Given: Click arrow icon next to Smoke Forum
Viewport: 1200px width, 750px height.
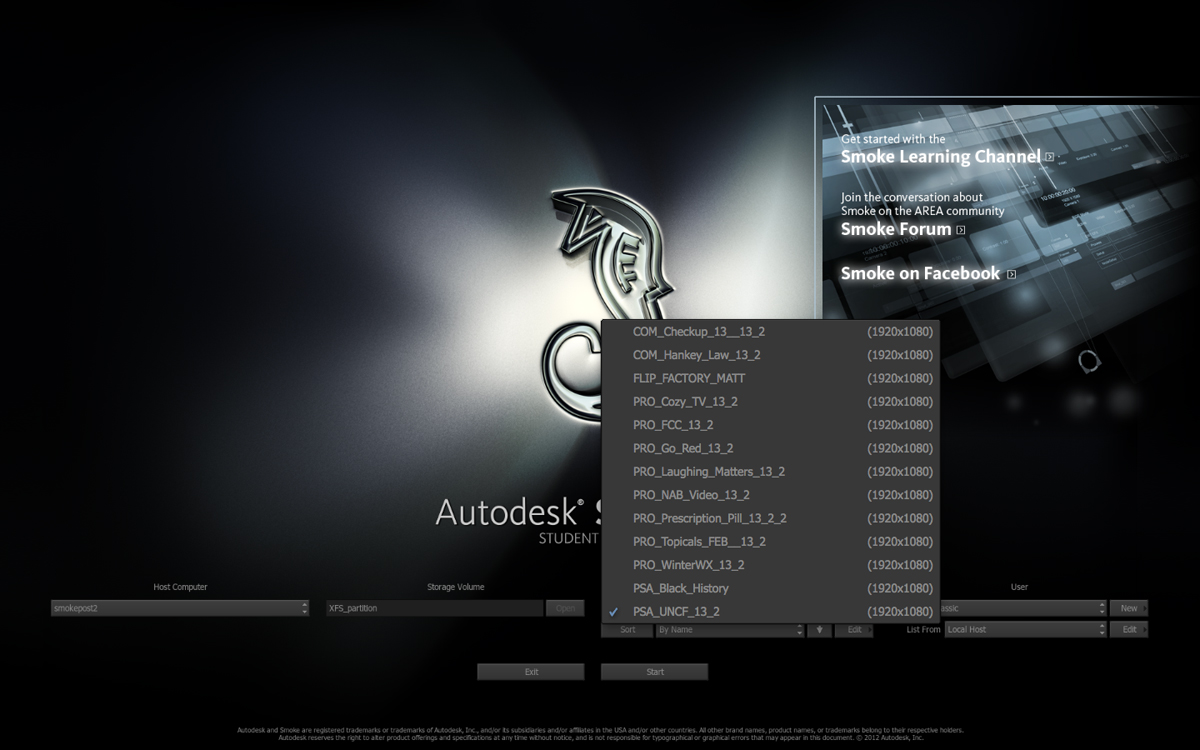Looking at the screenshot, I should tap(961, 230).
